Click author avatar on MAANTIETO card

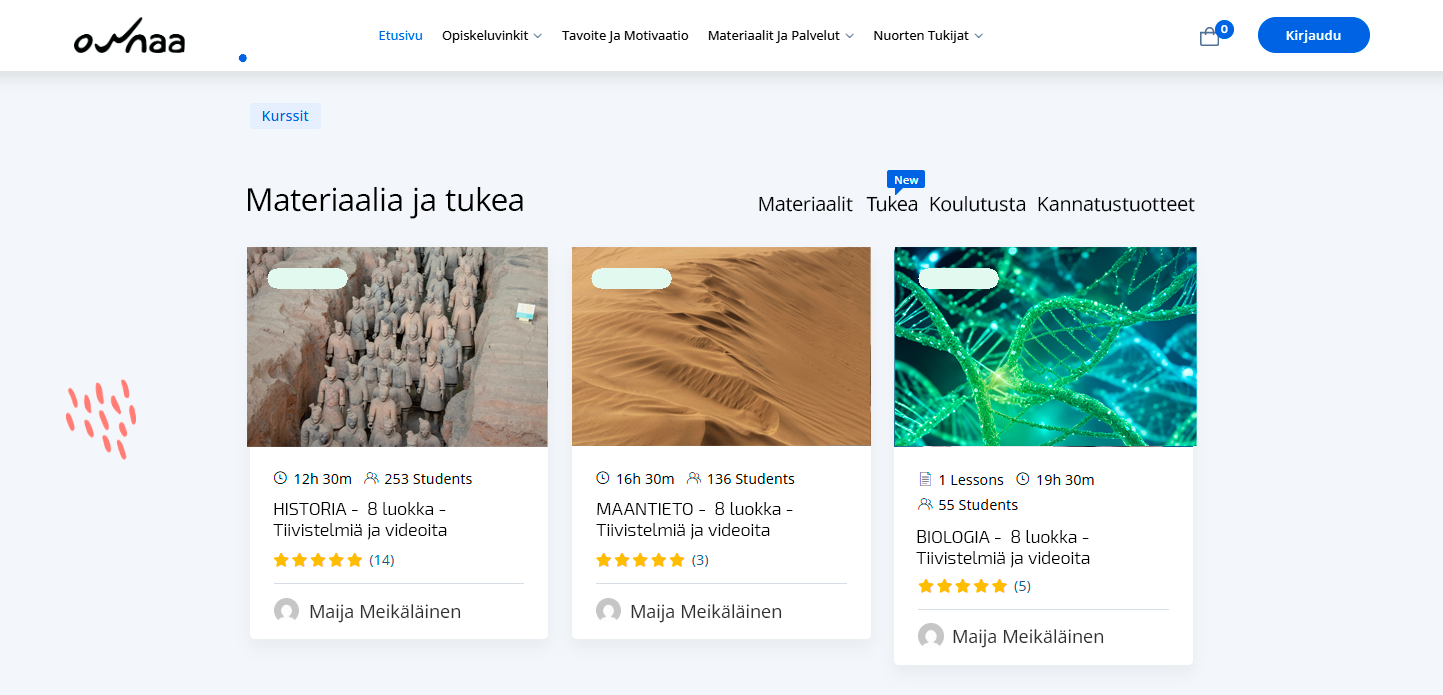point(608,611)
